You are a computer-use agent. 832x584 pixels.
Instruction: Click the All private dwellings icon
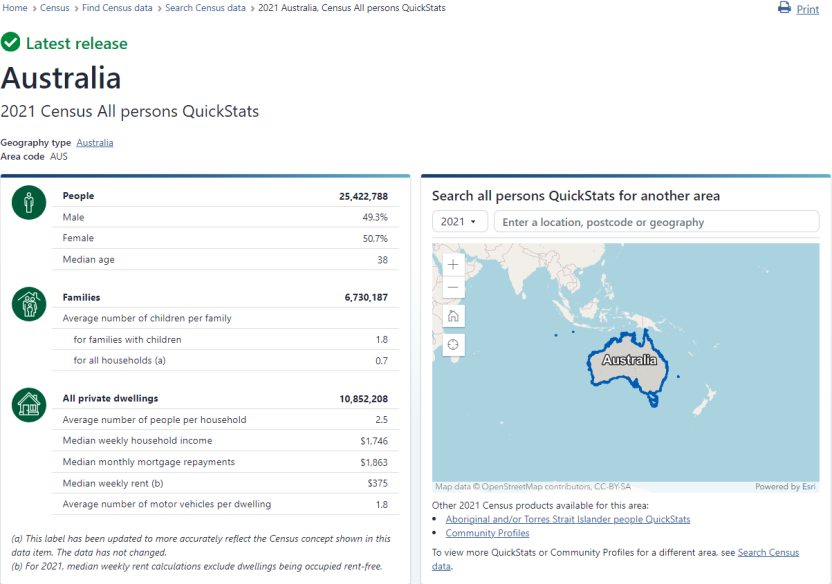tap(28, 405)
